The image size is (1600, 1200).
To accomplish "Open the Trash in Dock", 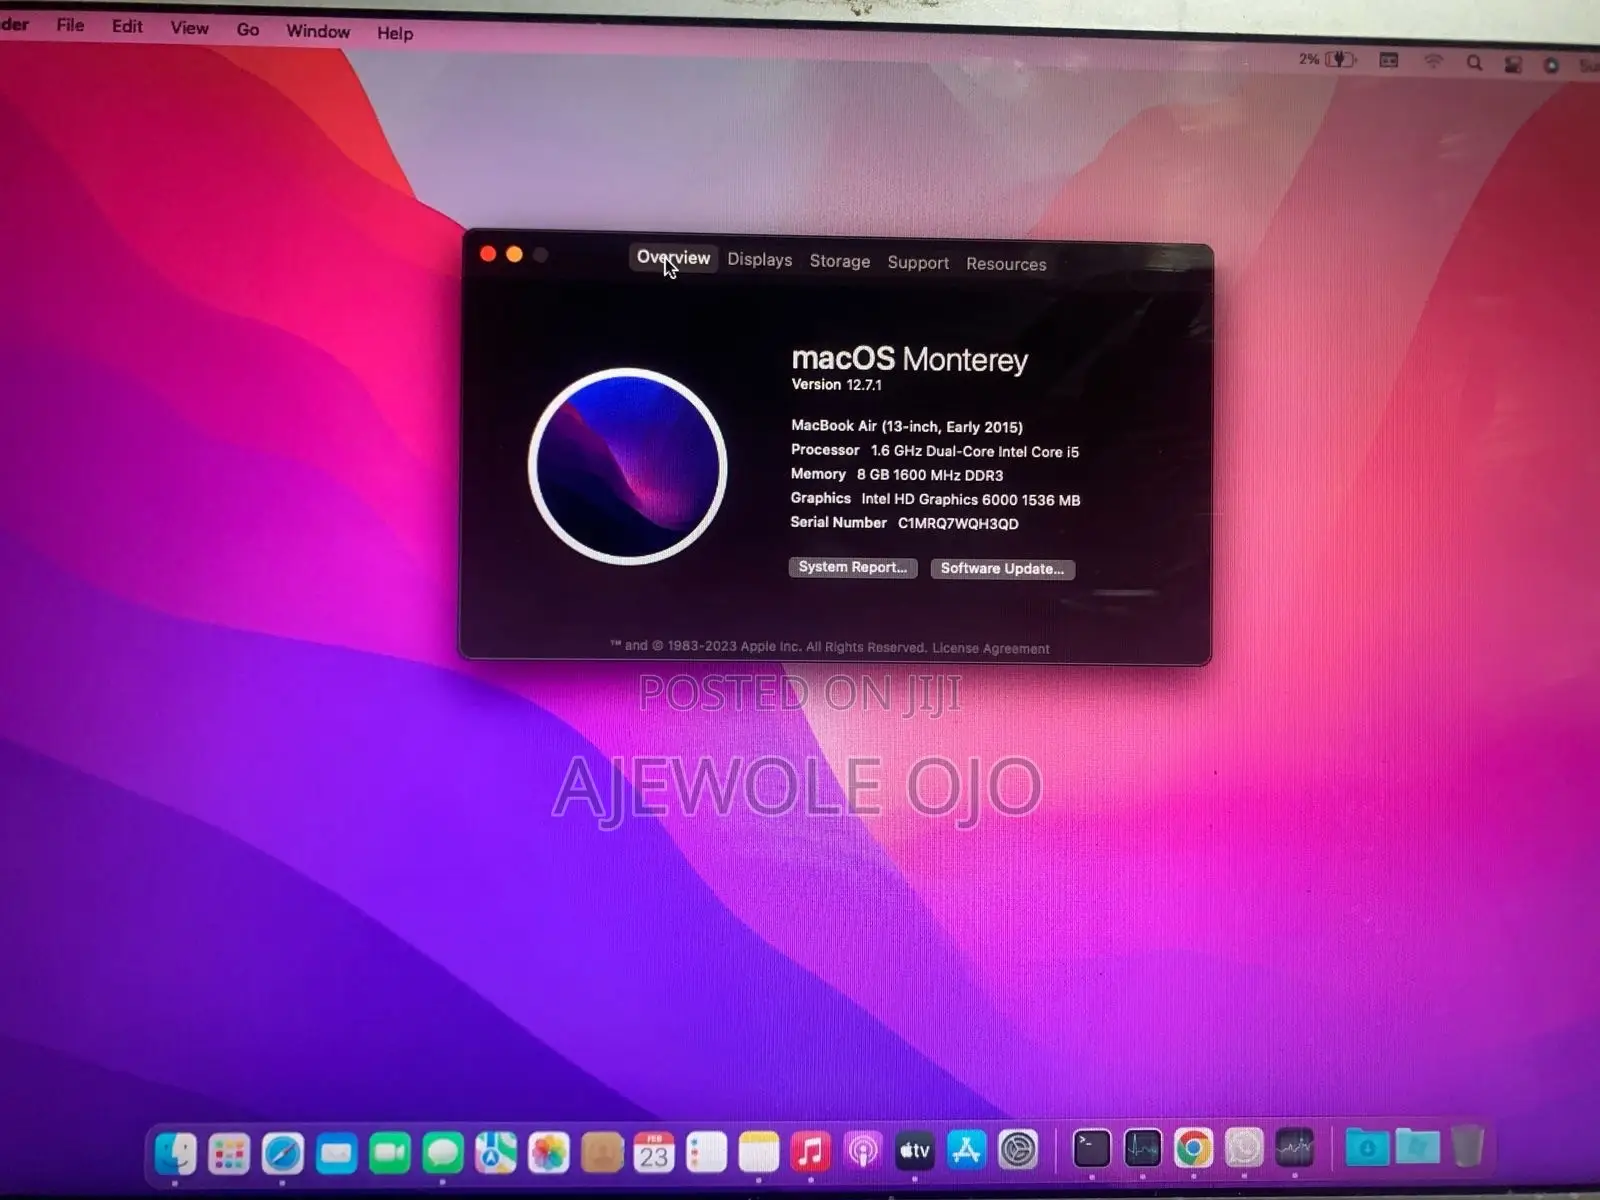I will pyautogui.click(x=1467, y=1146).
